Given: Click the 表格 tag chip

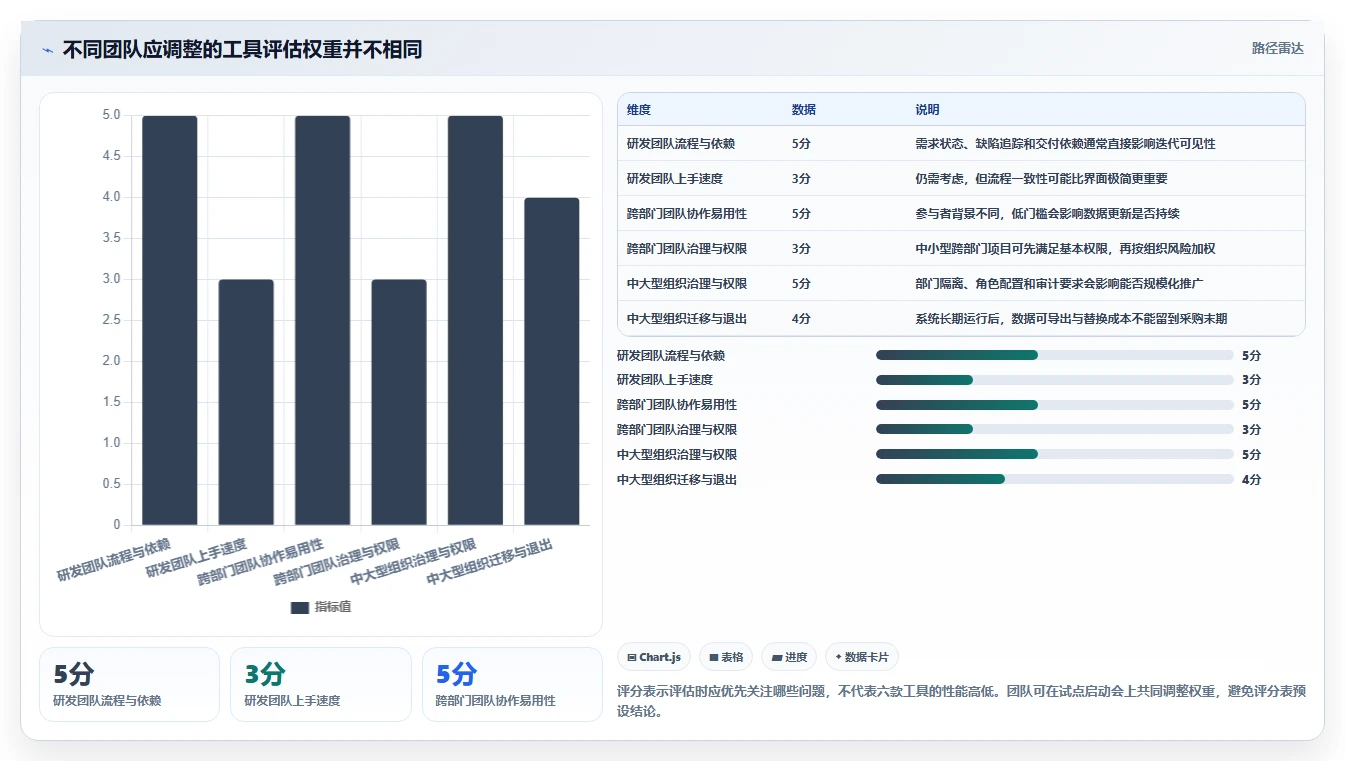Looking at the screenshot, I should coord(727,657).
